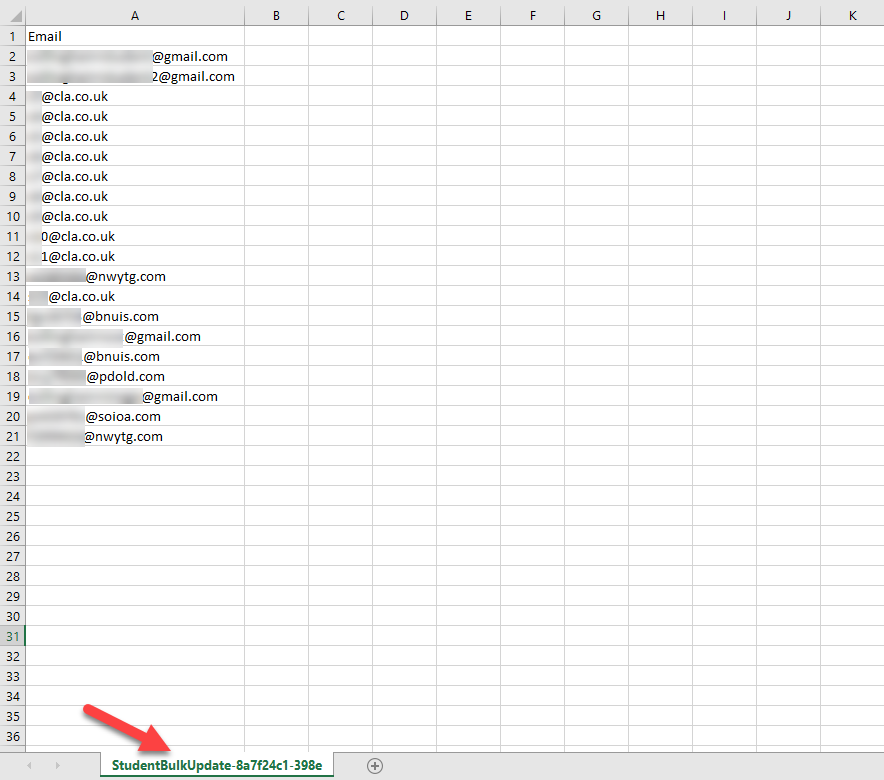Select column A header

[134, 15]
